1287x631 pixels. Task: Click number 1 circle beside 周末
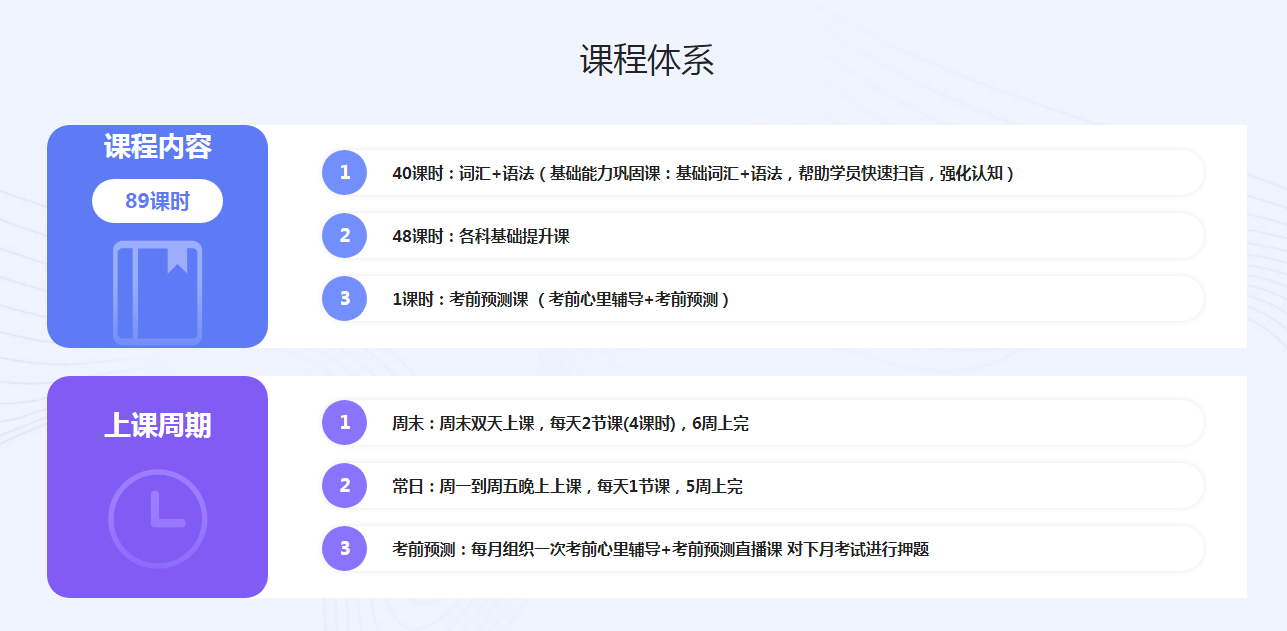pos(345,422)
